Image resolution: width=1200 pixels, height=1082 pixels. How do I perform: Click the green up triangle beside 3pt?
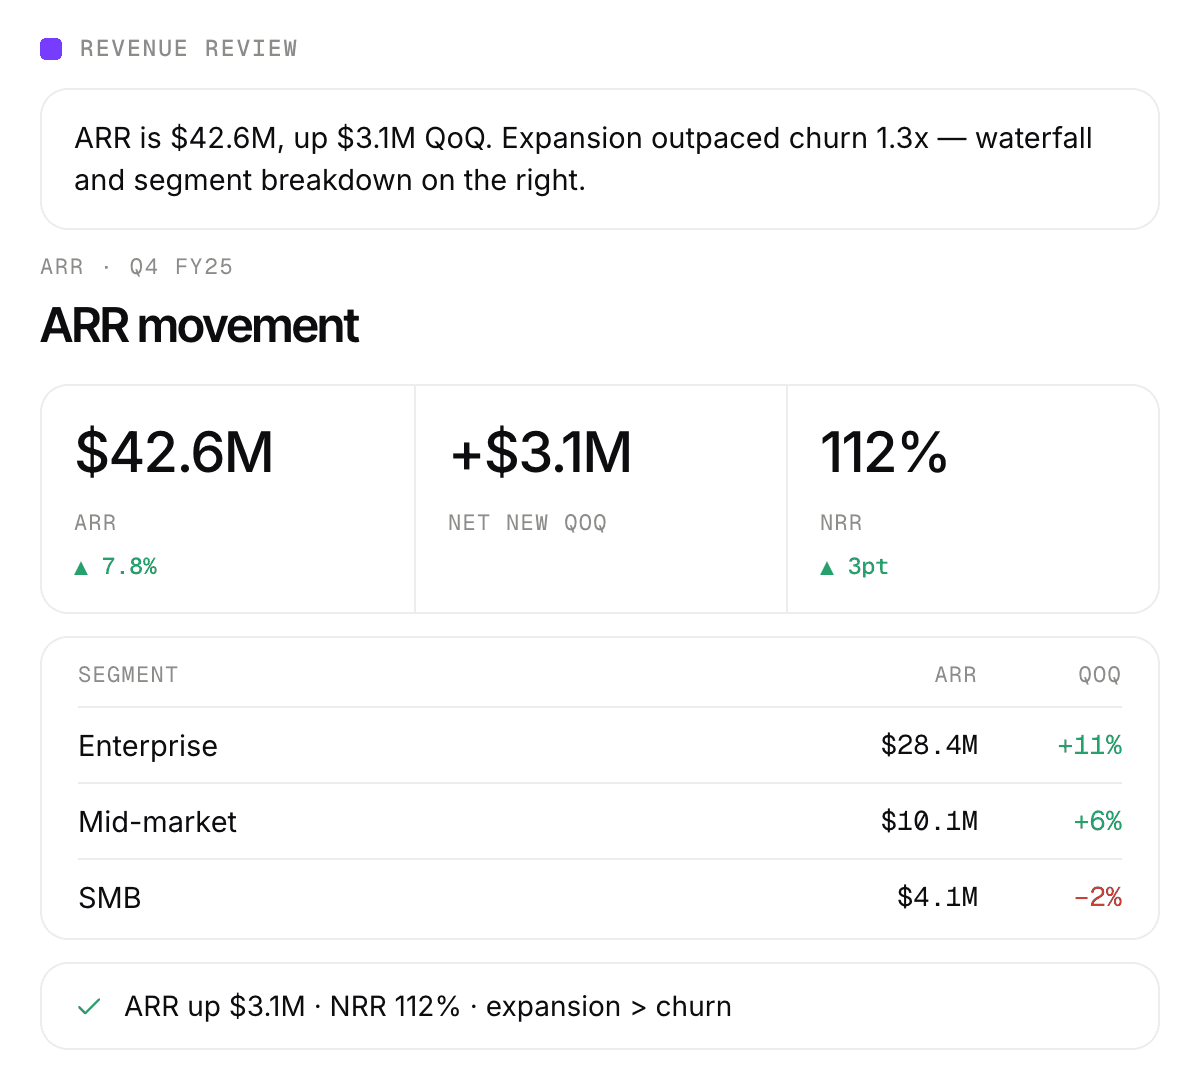click(827, 568)
